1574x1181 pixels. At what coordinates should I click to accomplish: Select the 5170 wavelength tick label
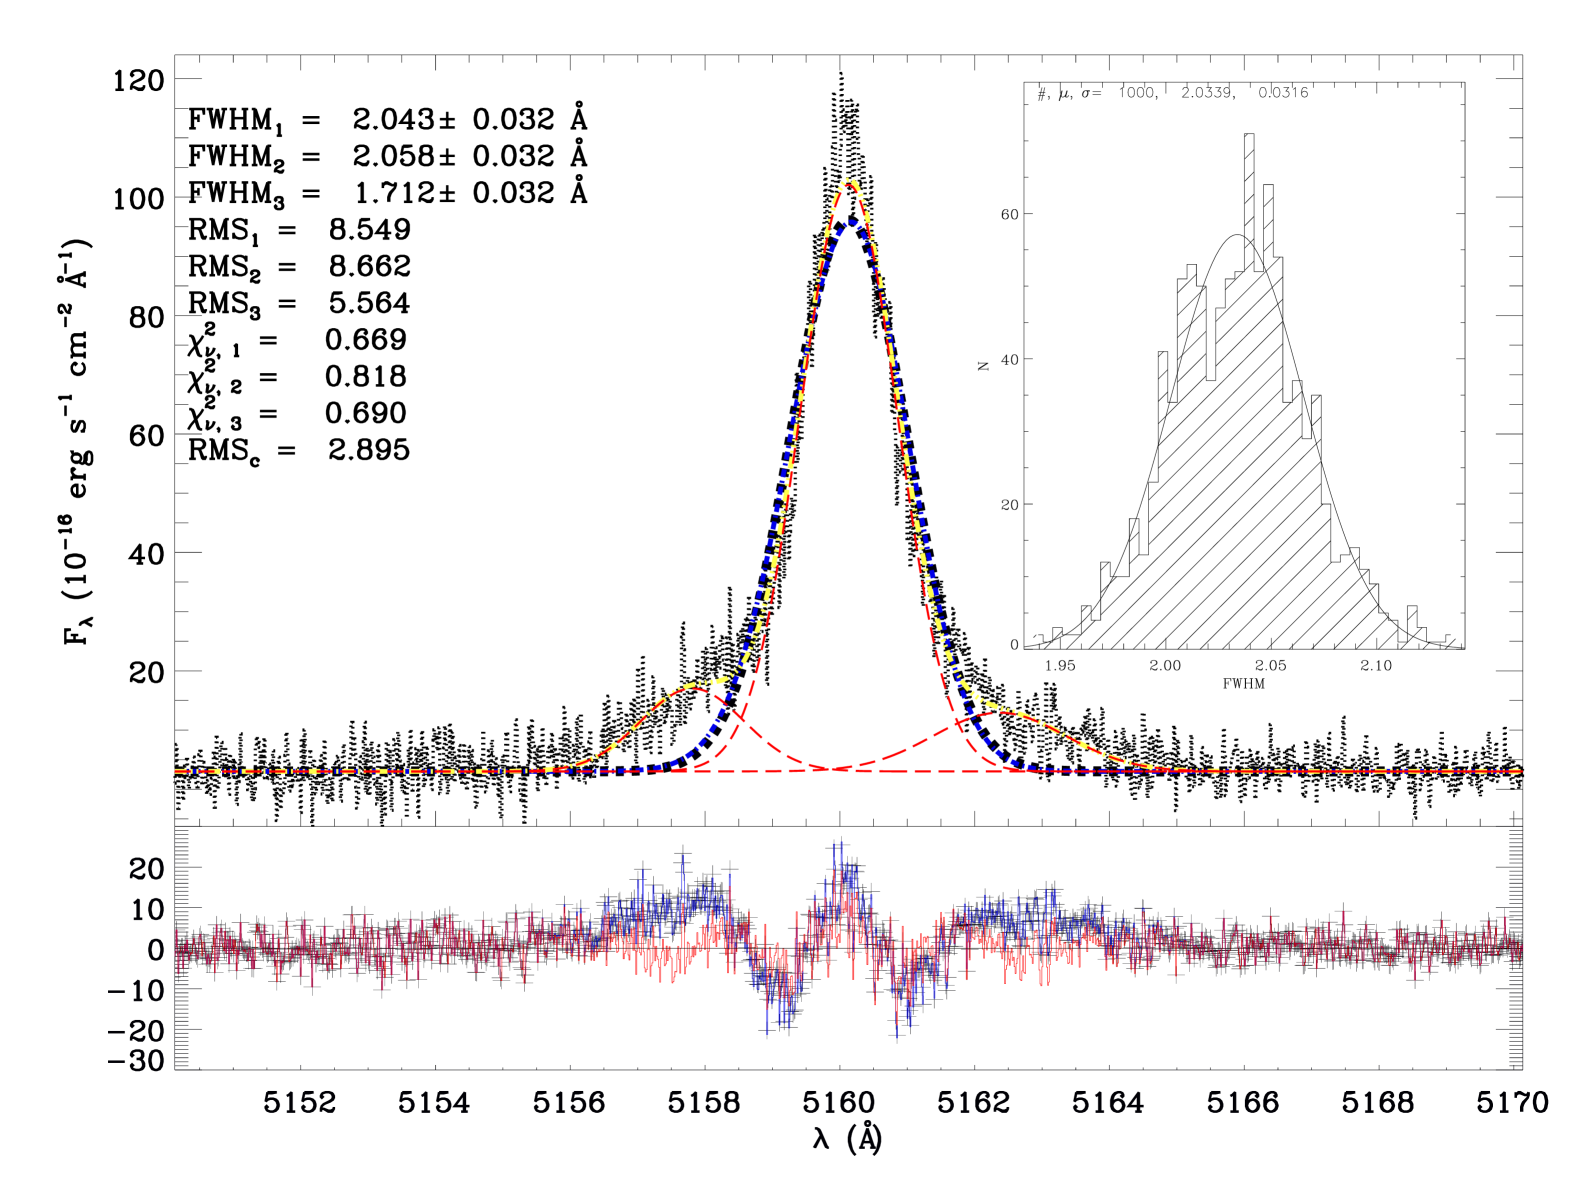(1512, 1102)
